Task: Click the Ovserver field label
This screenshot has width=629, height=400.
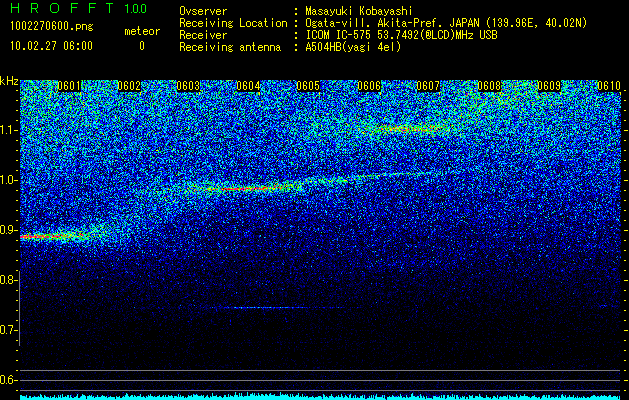Action: (203, 11)
